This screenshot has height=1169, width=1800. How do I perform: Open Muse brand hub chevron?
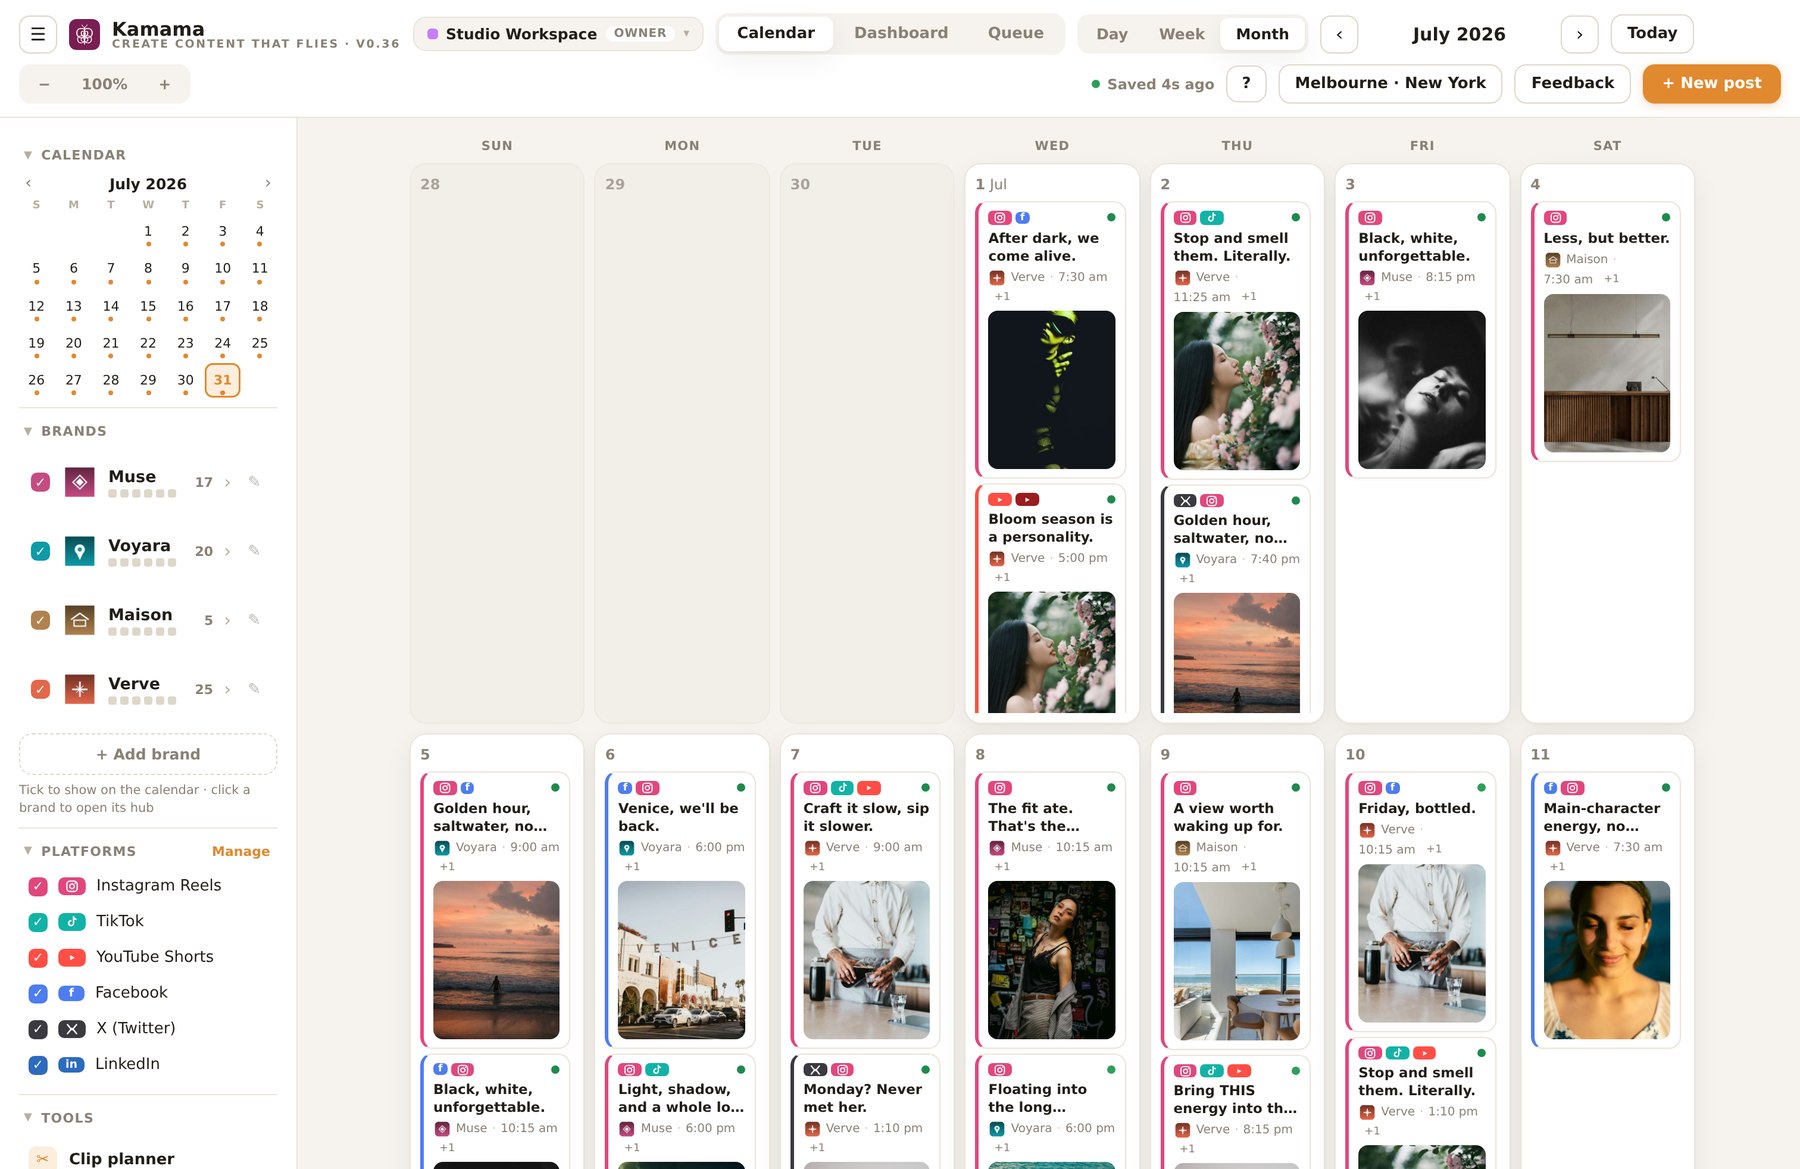[x=227, y=483]
